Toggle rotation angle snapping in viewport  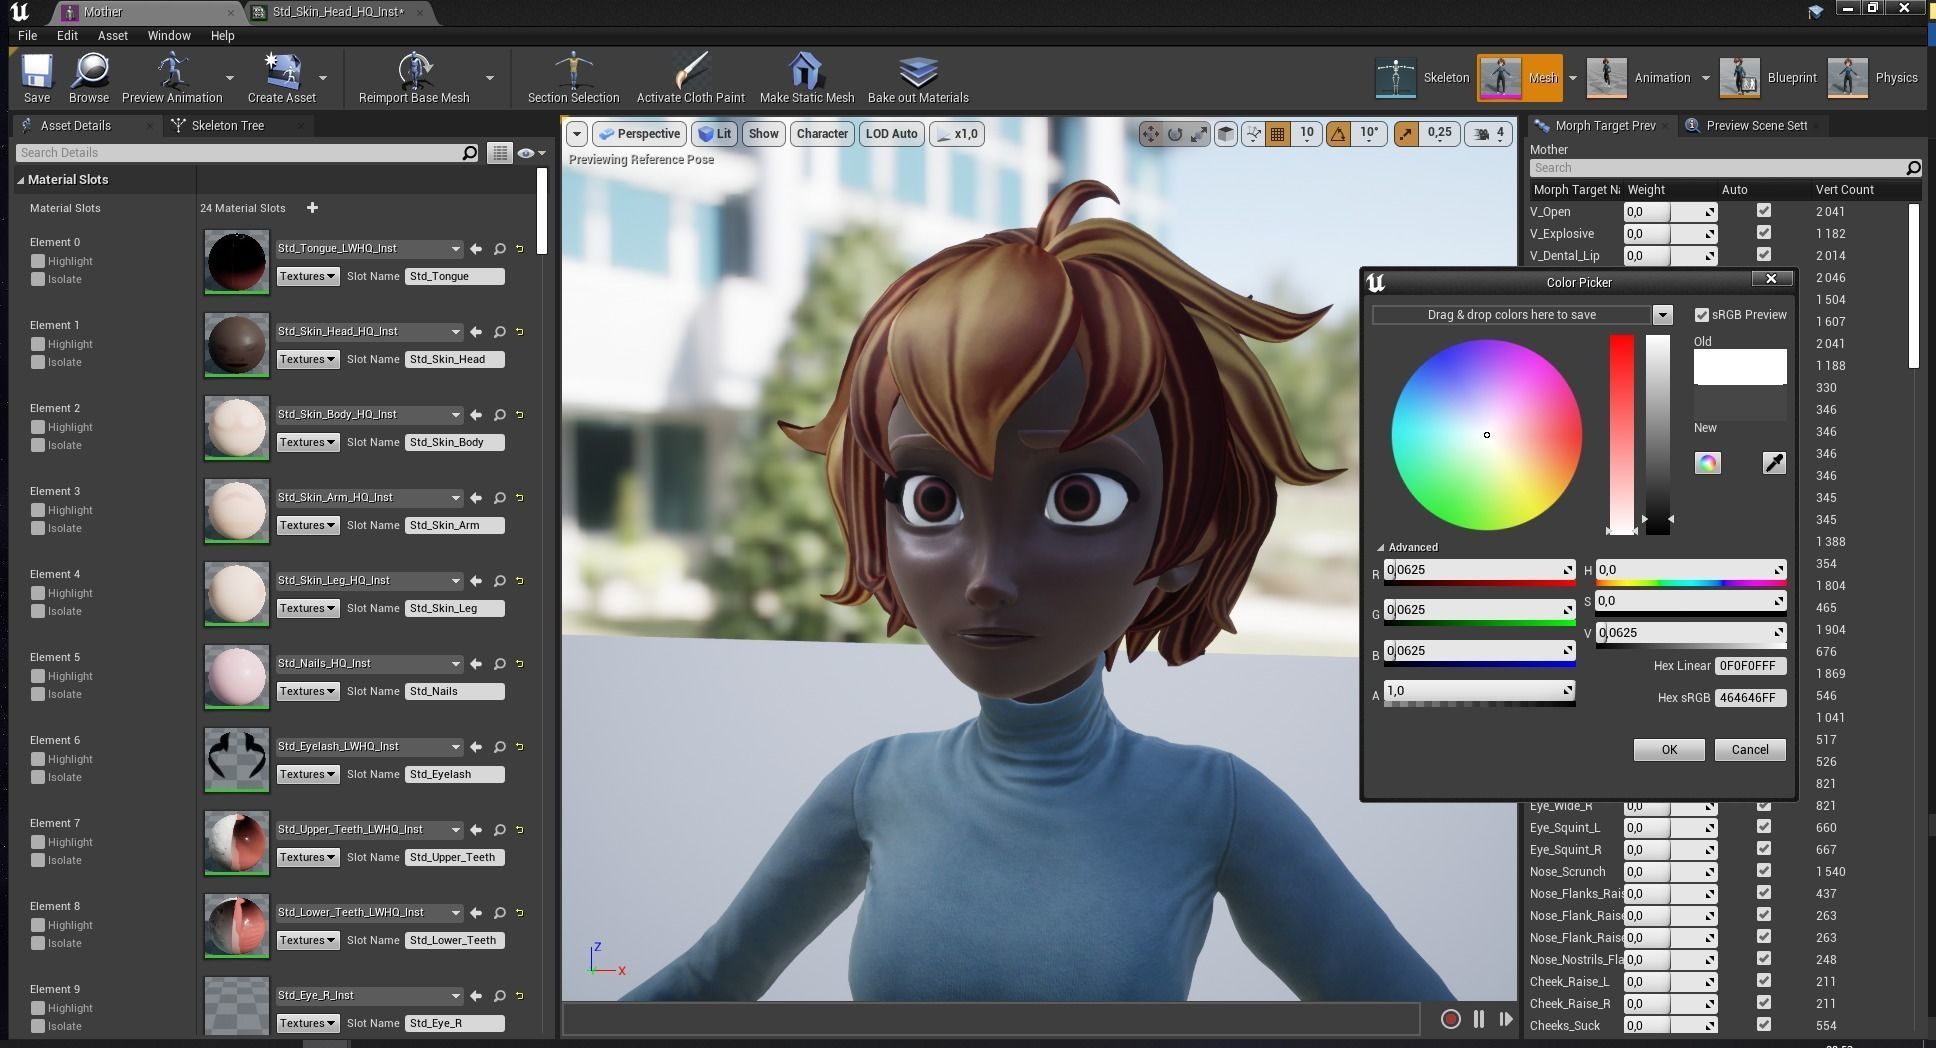click(1338, 134)
